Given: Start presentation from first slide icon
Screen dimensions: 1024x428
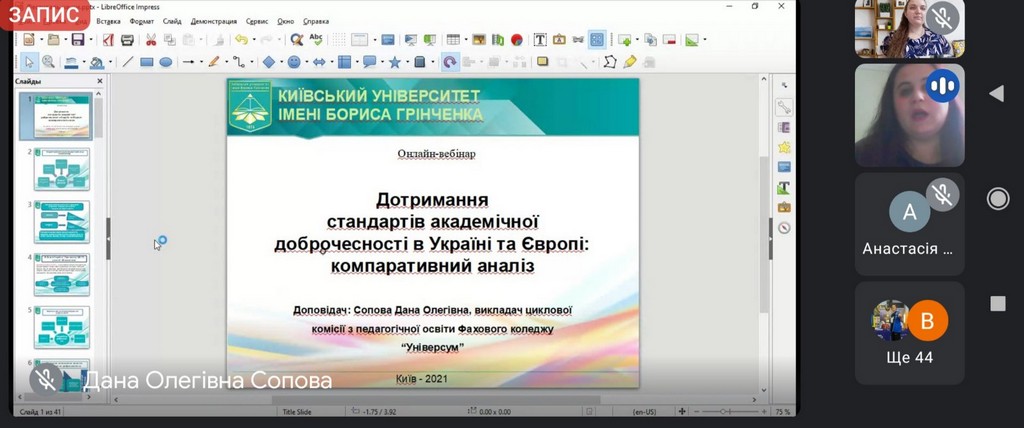Looking at the screenshot, I should 411,40.
